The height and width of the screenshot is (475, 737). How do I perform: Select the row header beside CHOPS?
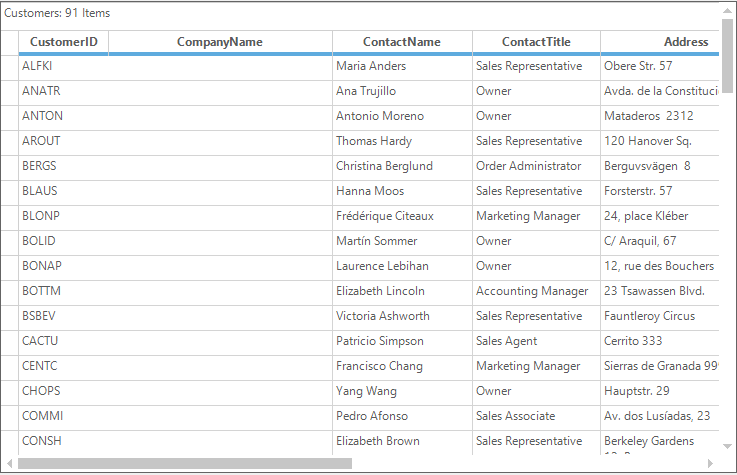click(x=9, y=391)
